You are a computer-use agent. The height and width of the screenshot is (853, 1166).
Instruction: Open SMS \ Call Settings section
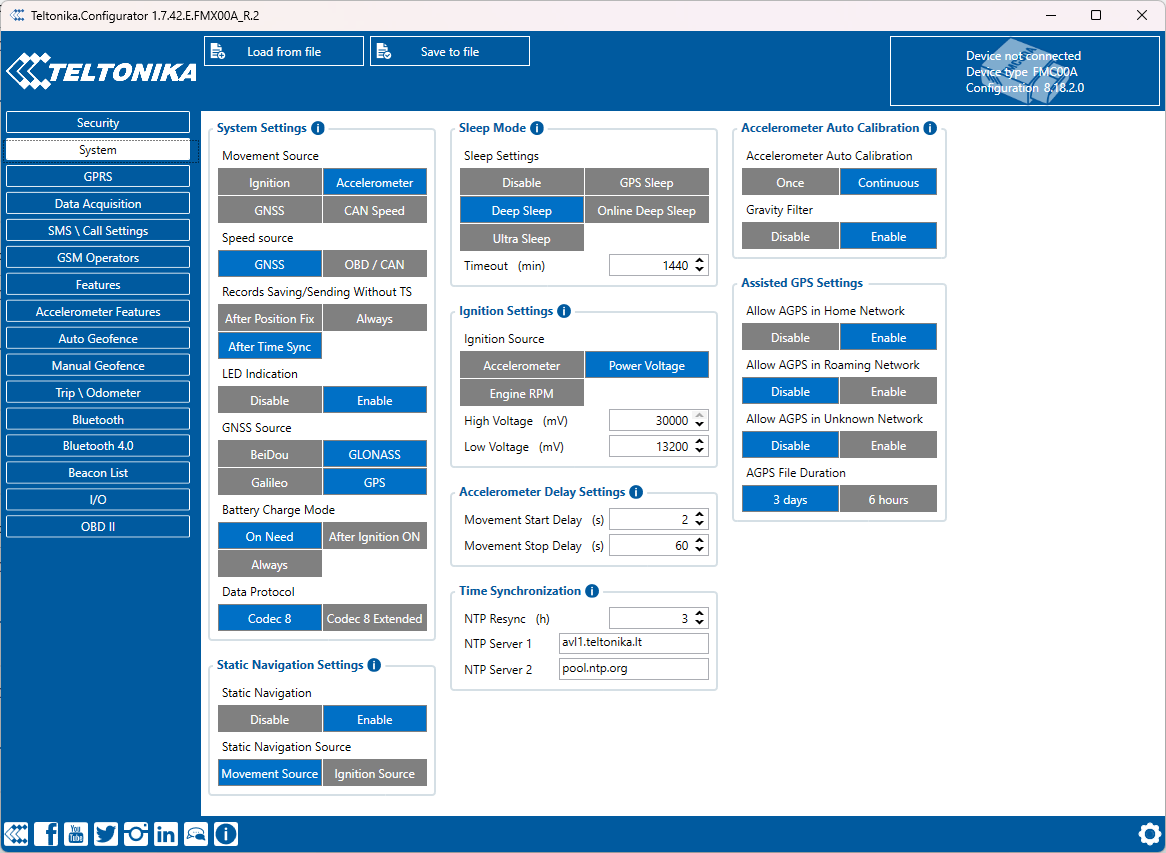click(97, 231)
